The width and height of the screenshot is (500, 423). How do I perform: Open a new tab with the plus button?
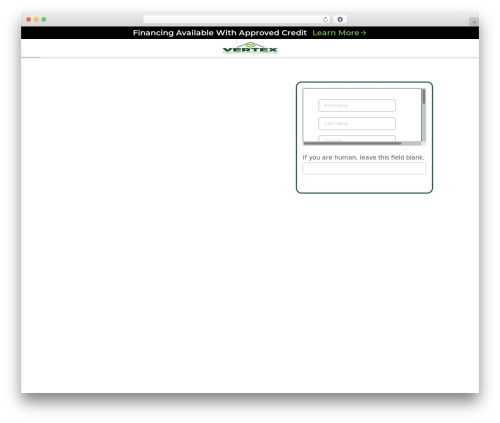474,22
